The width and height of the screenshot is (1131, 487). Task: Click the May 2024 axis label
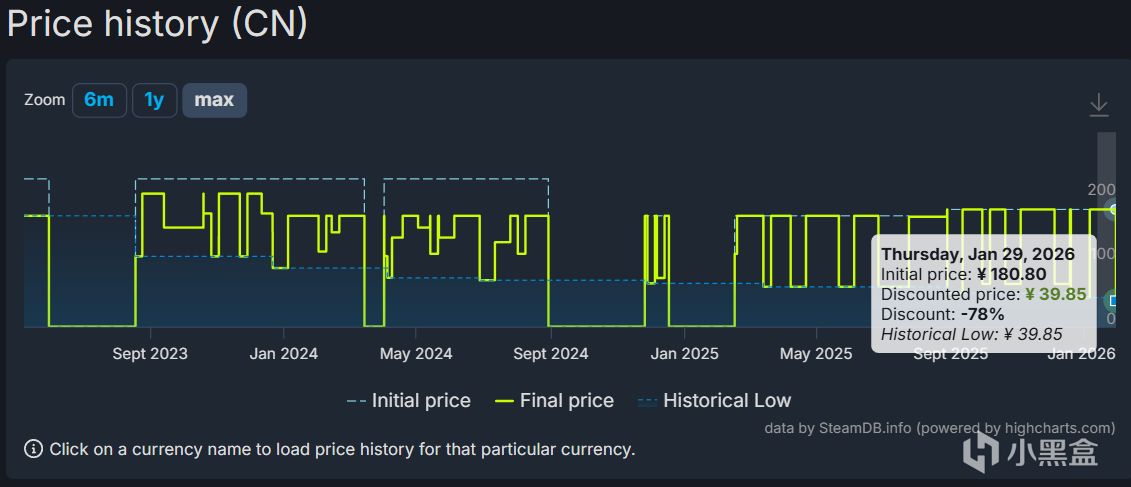tap(416, 353)
